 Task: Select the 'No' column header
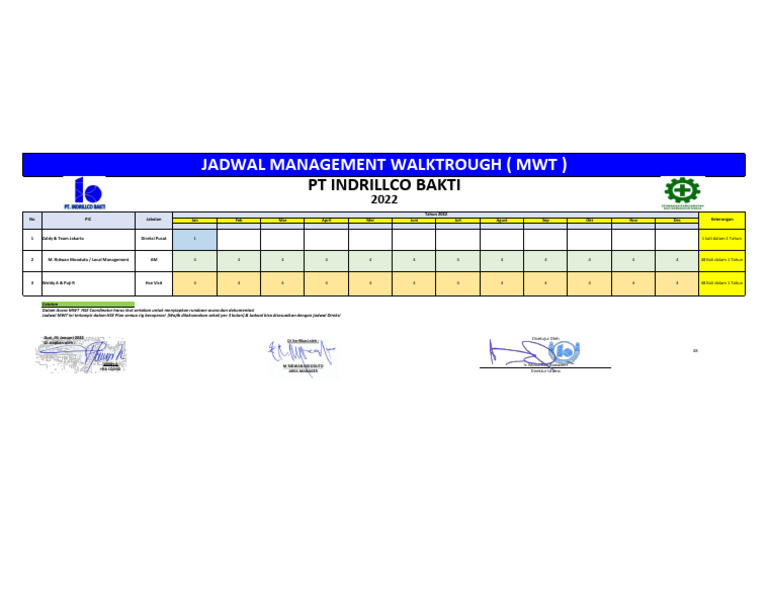tap(32, 220)
